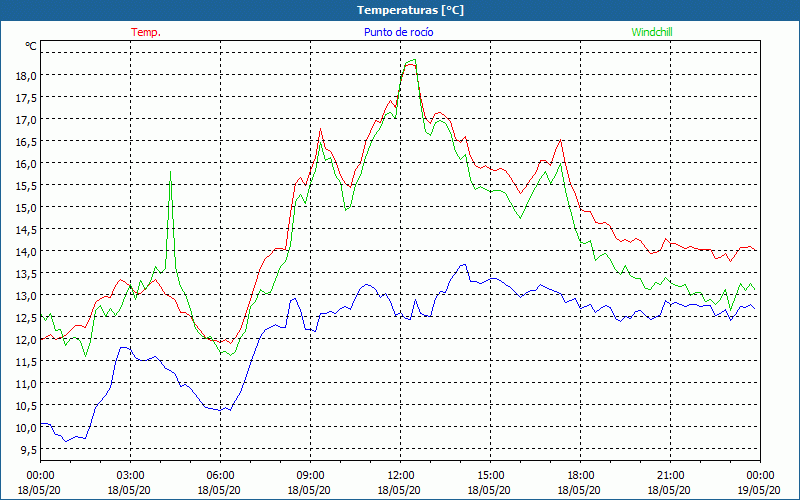Click the 14,5 y-axis value
The width and height of the screenshot is (800, 500).
tap(26, 230)
